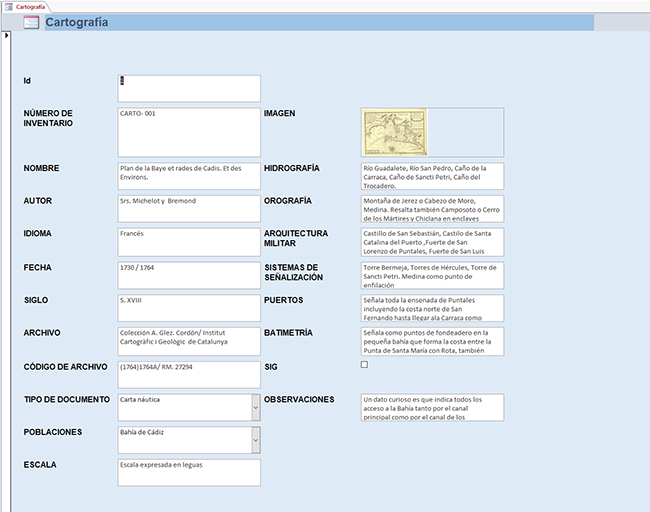Click the map image thumbnail
Image resolution: width=650 pixels, height=512 pixels.
388,131
